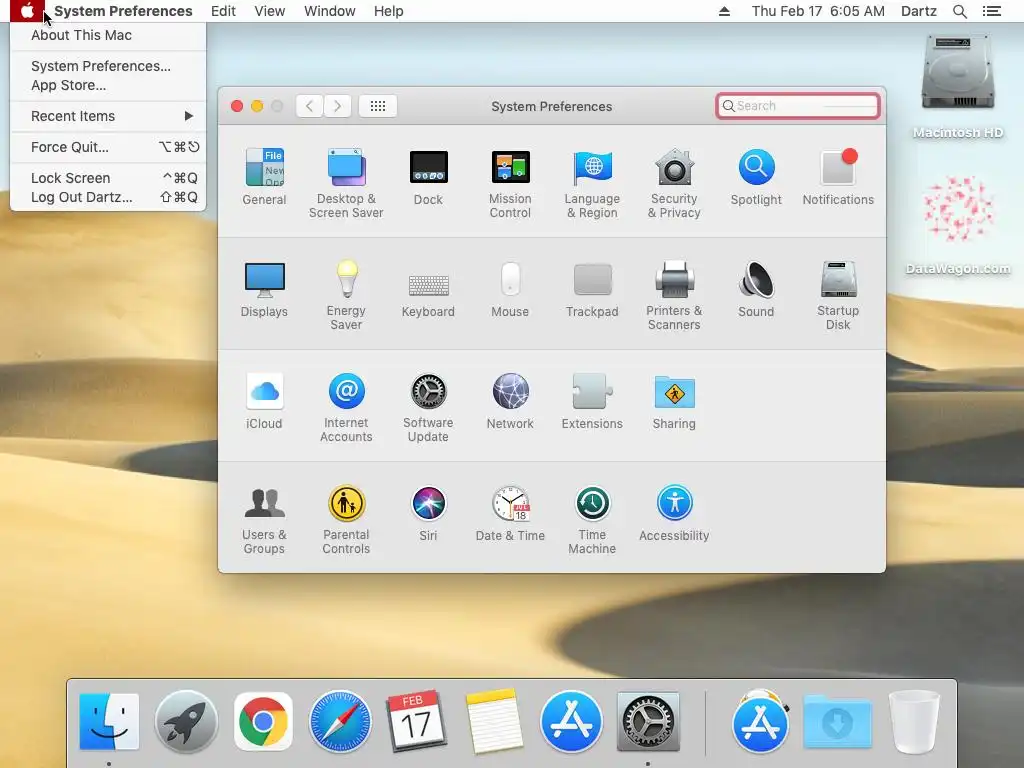
Task: Open the View menu
Action: tap(270, 11)
